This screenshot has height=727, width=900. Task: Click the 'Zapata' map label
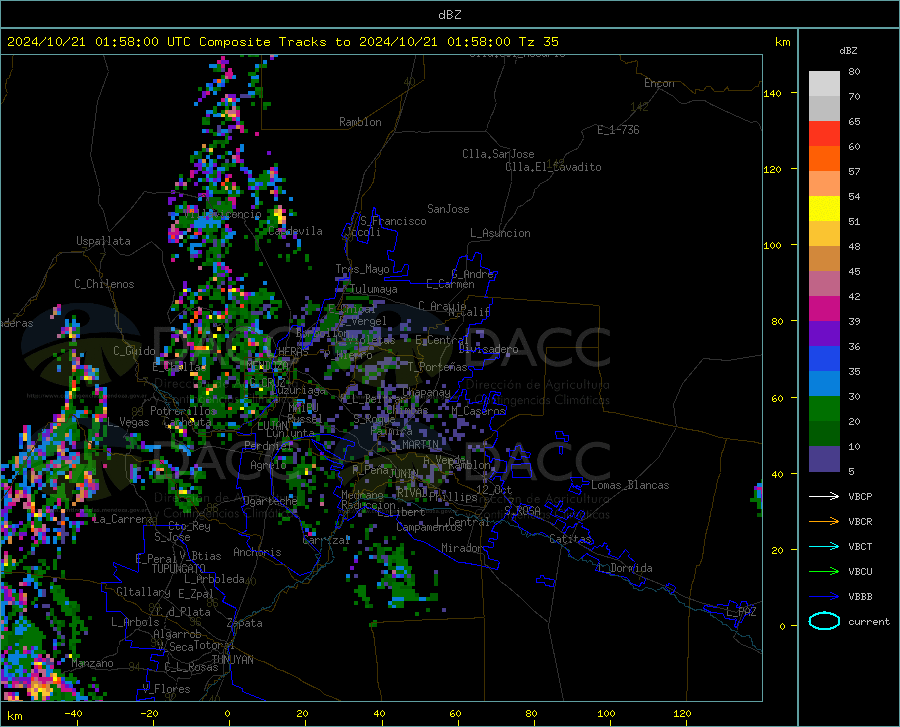click(x=245, y=623)
